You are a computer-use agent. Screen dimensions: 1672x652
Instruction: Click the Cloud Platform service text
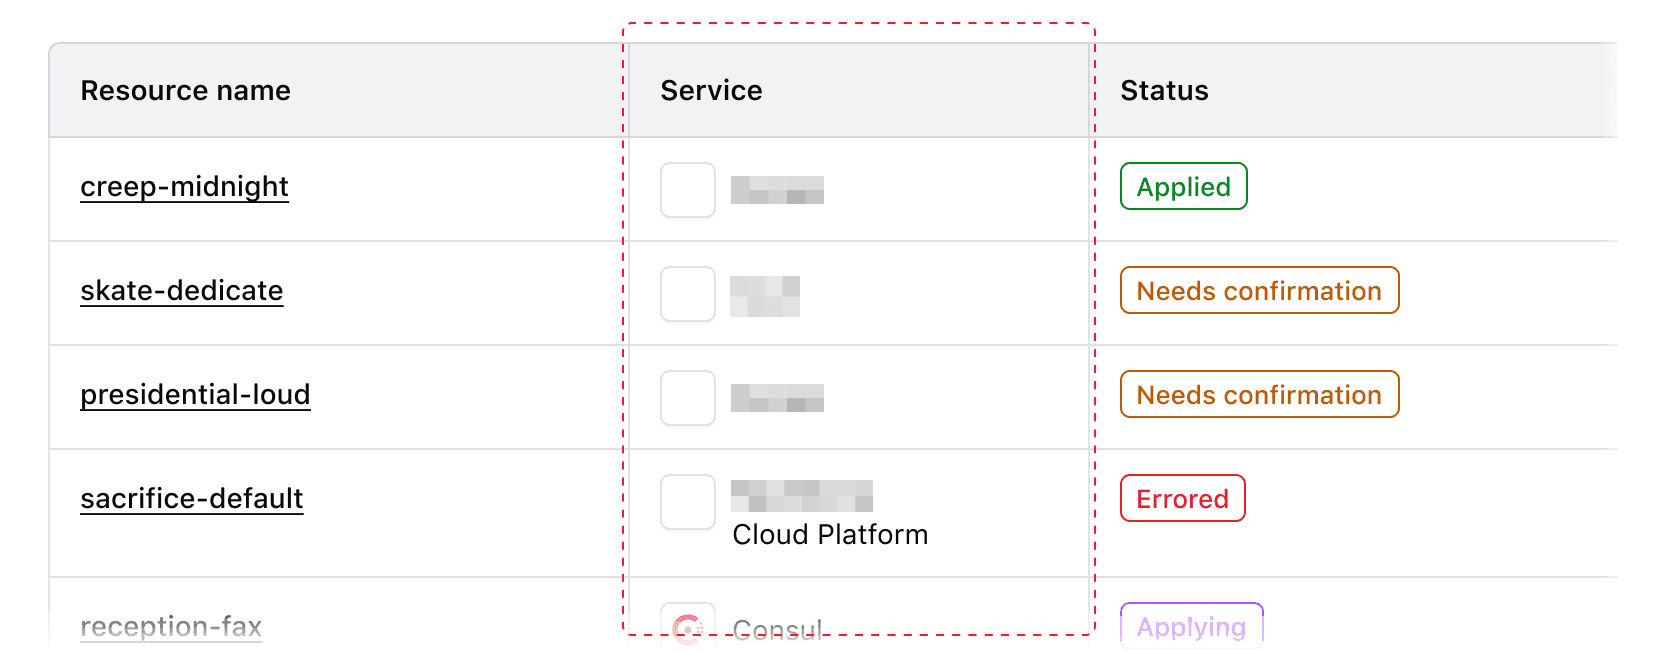tap(831, 535)
